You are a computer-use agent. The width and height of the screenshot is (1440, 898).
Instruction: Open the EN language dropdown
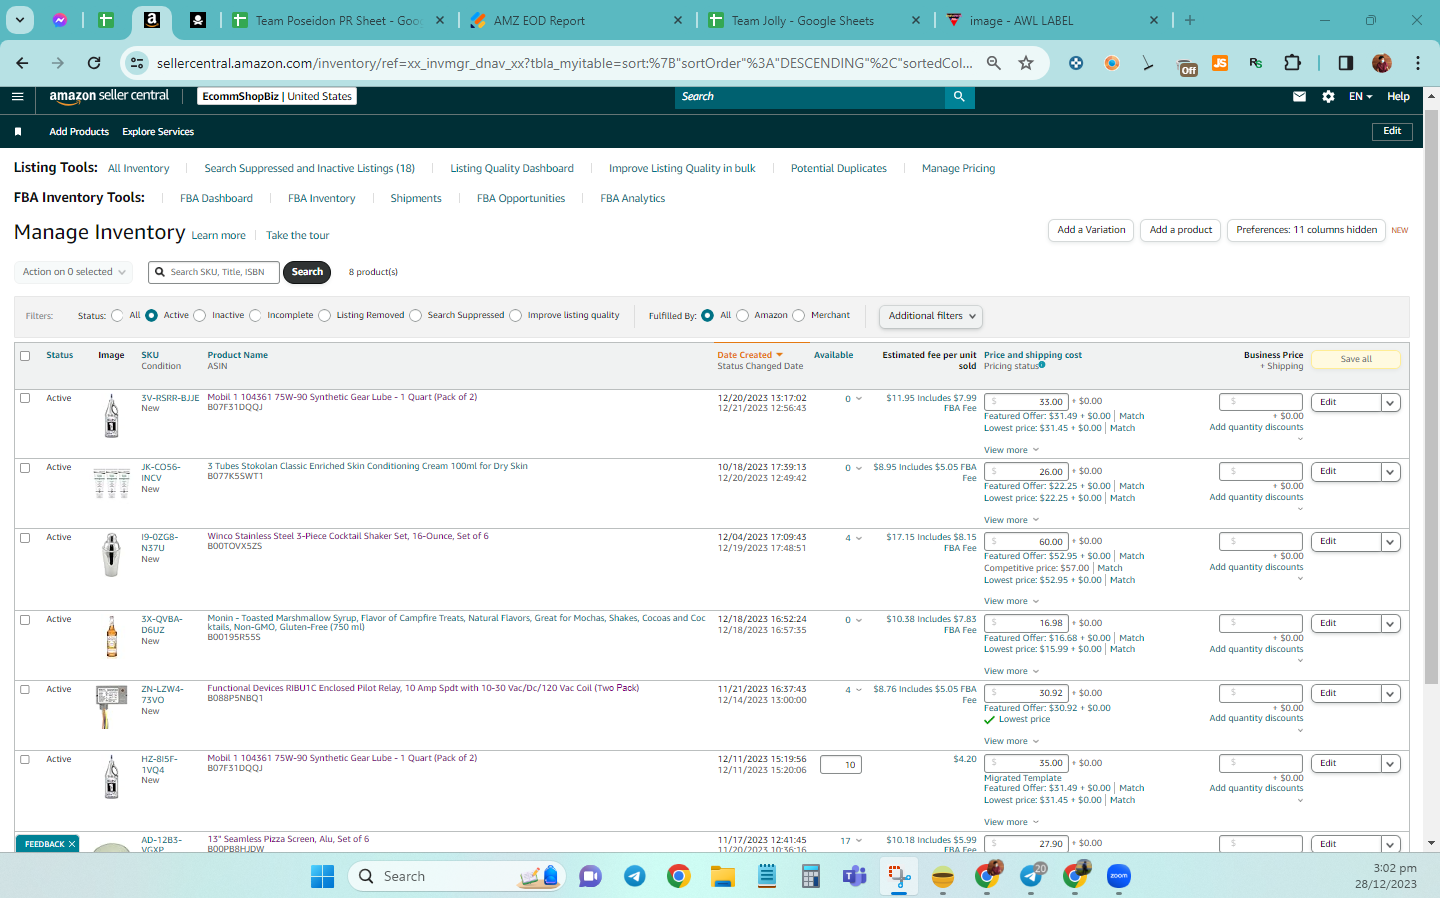click(x=1360, y=97)
